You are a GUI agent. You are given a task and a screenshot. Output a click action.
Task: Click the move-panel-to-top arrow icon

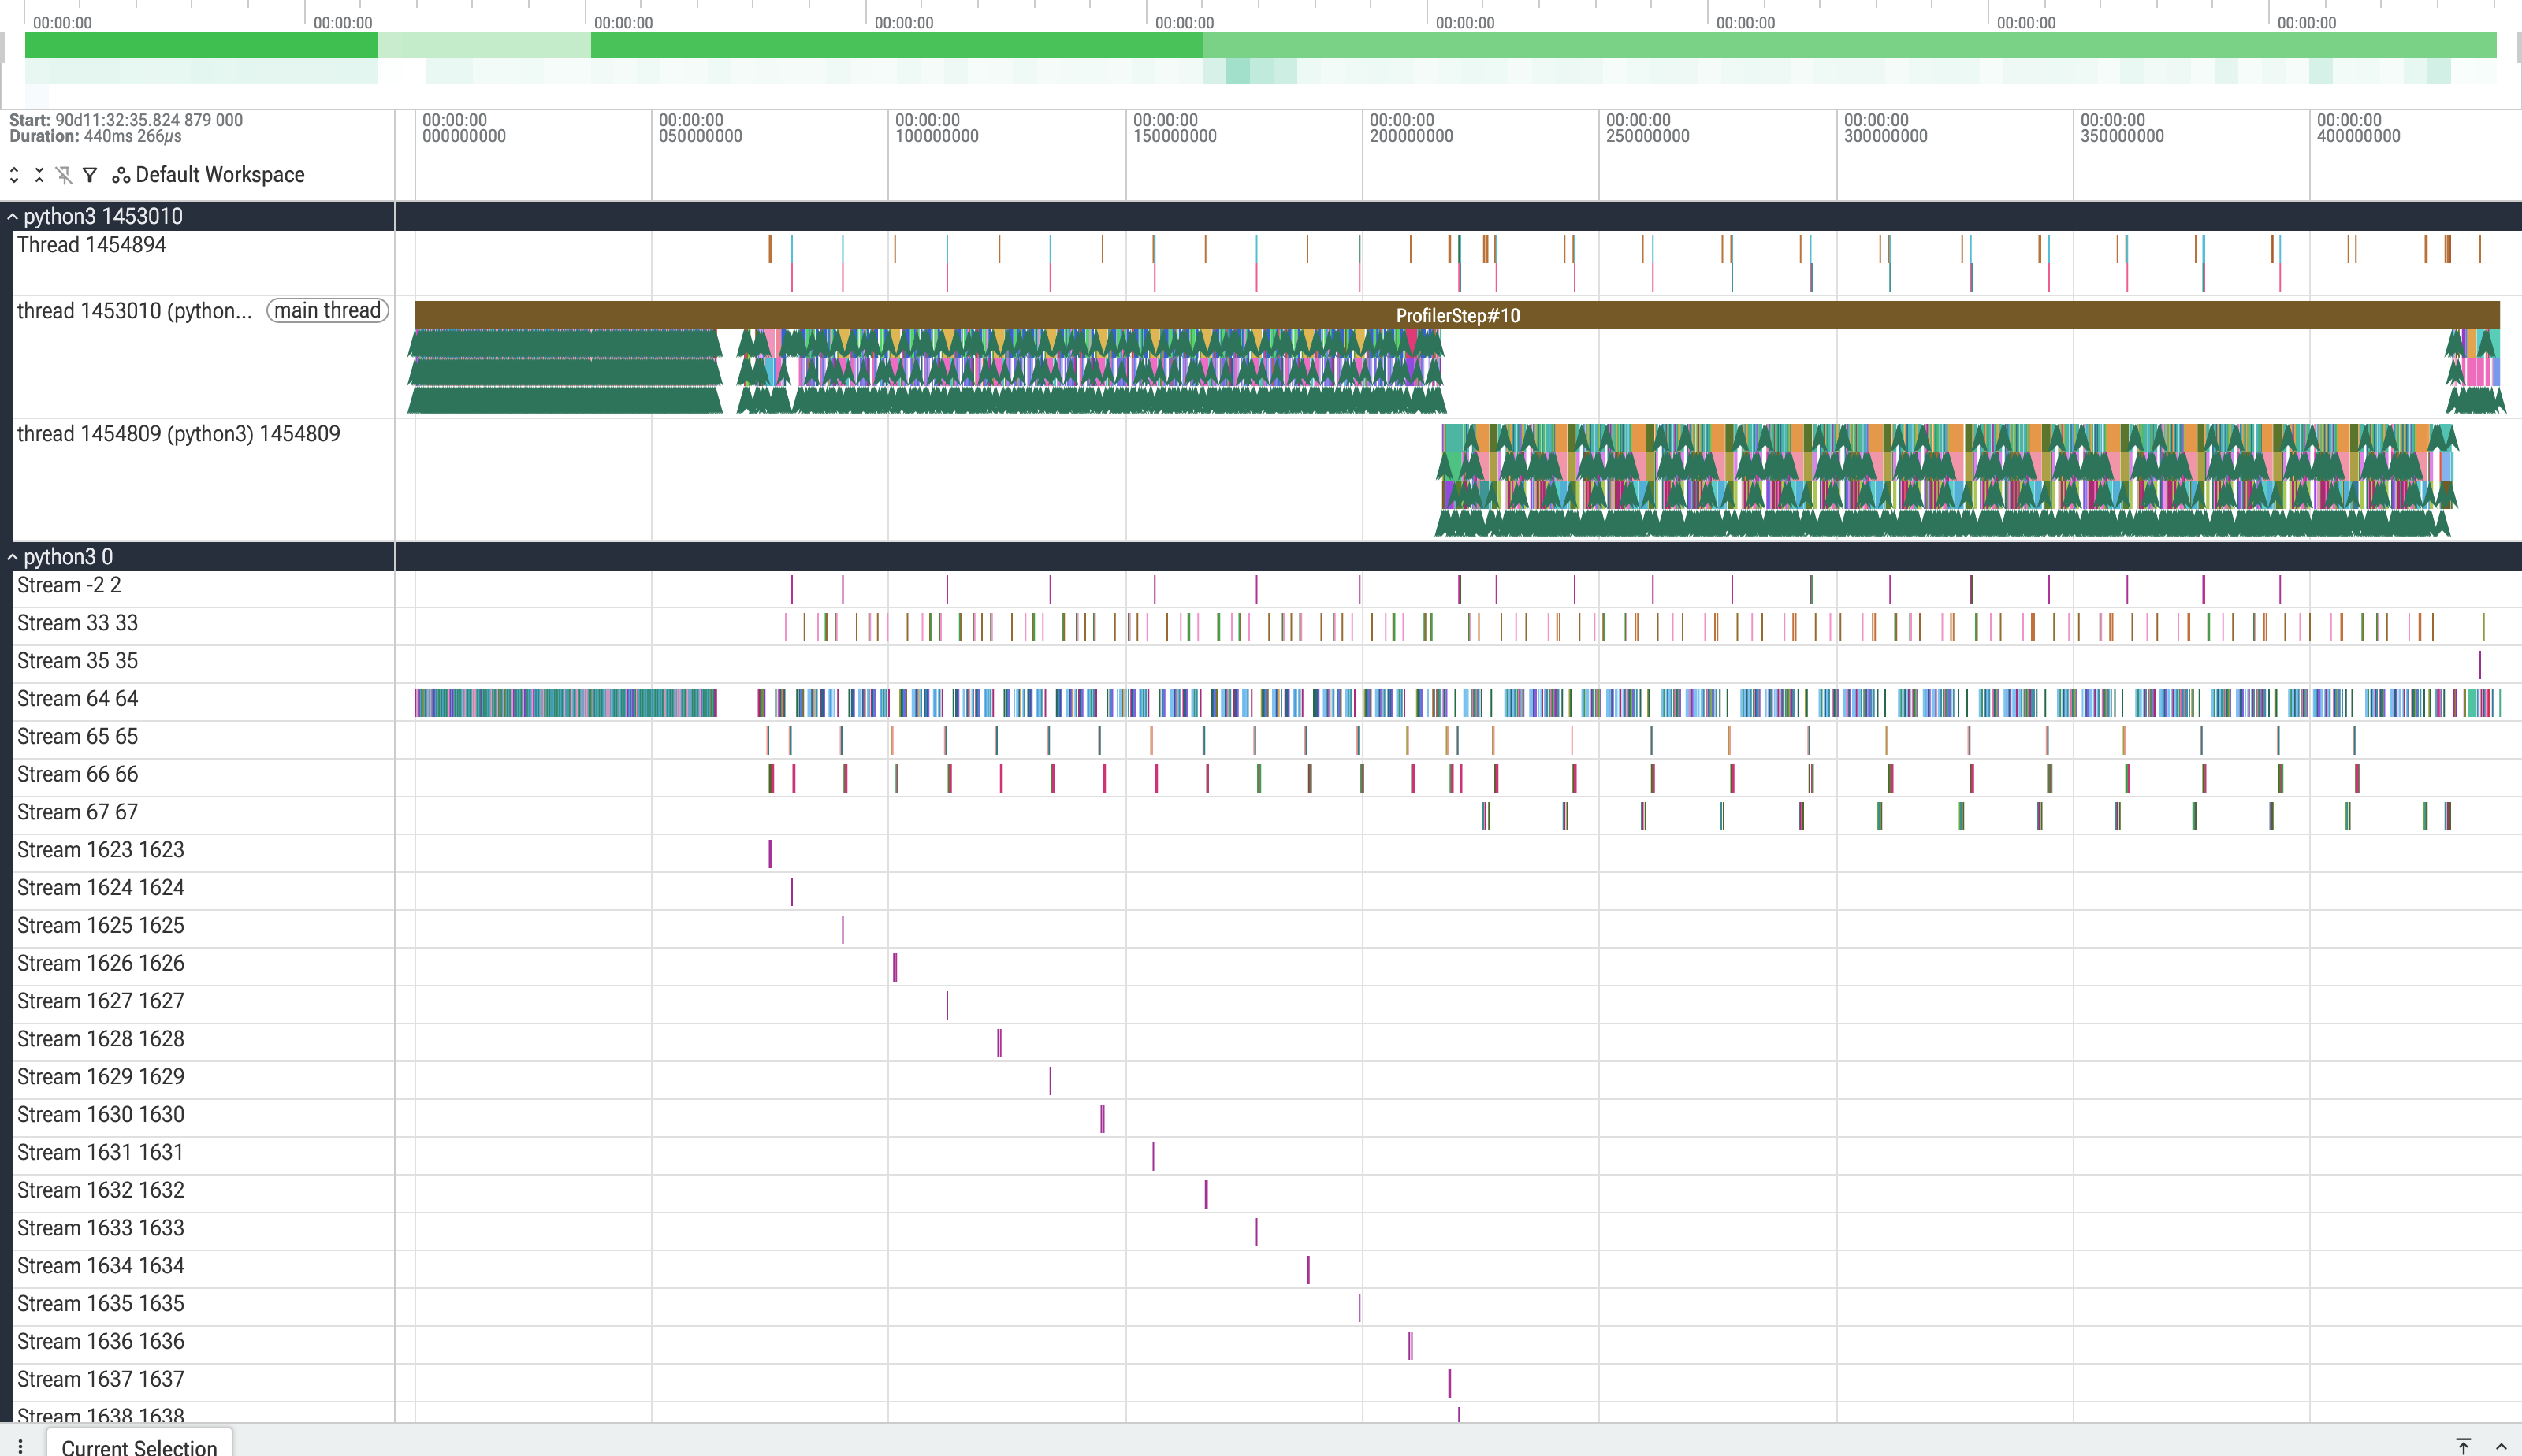(x=2464, y=1446)
